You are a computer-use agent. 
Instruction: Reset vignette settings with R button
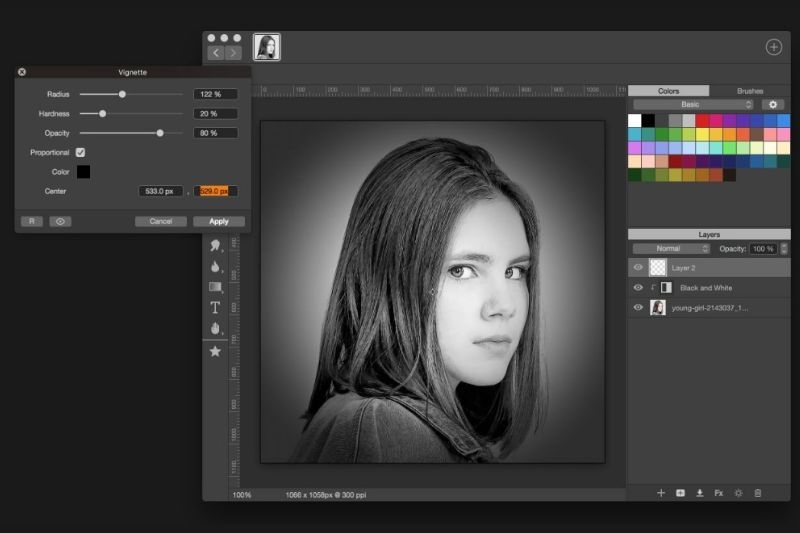point(32,221)
